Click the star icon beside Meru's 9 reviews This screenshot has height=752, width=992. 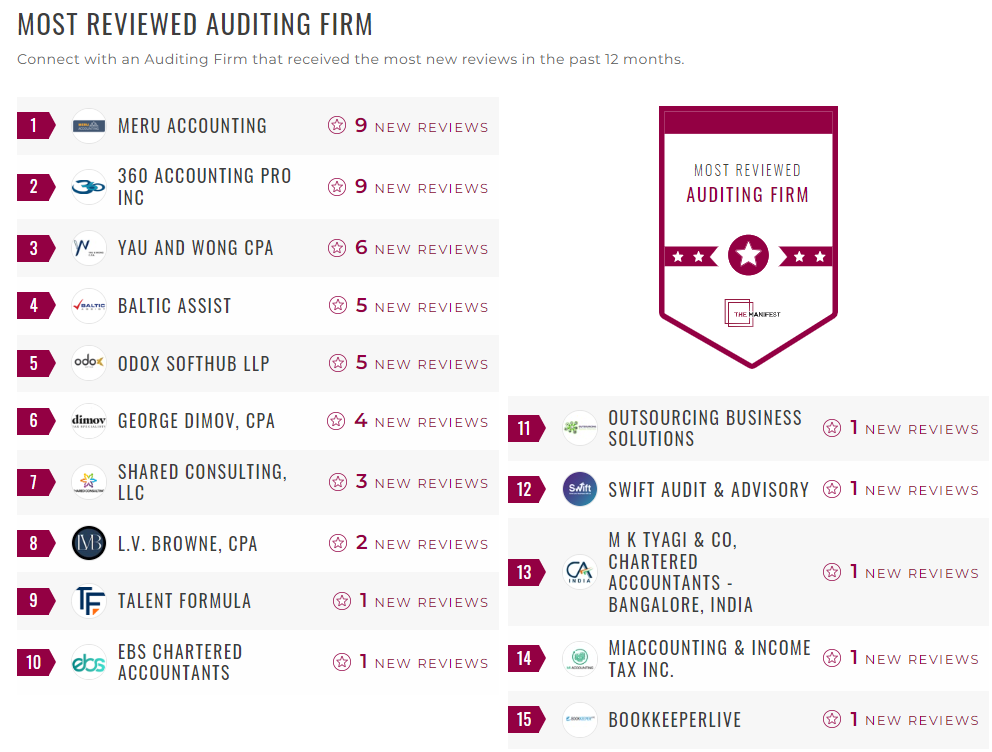(337, 126)
